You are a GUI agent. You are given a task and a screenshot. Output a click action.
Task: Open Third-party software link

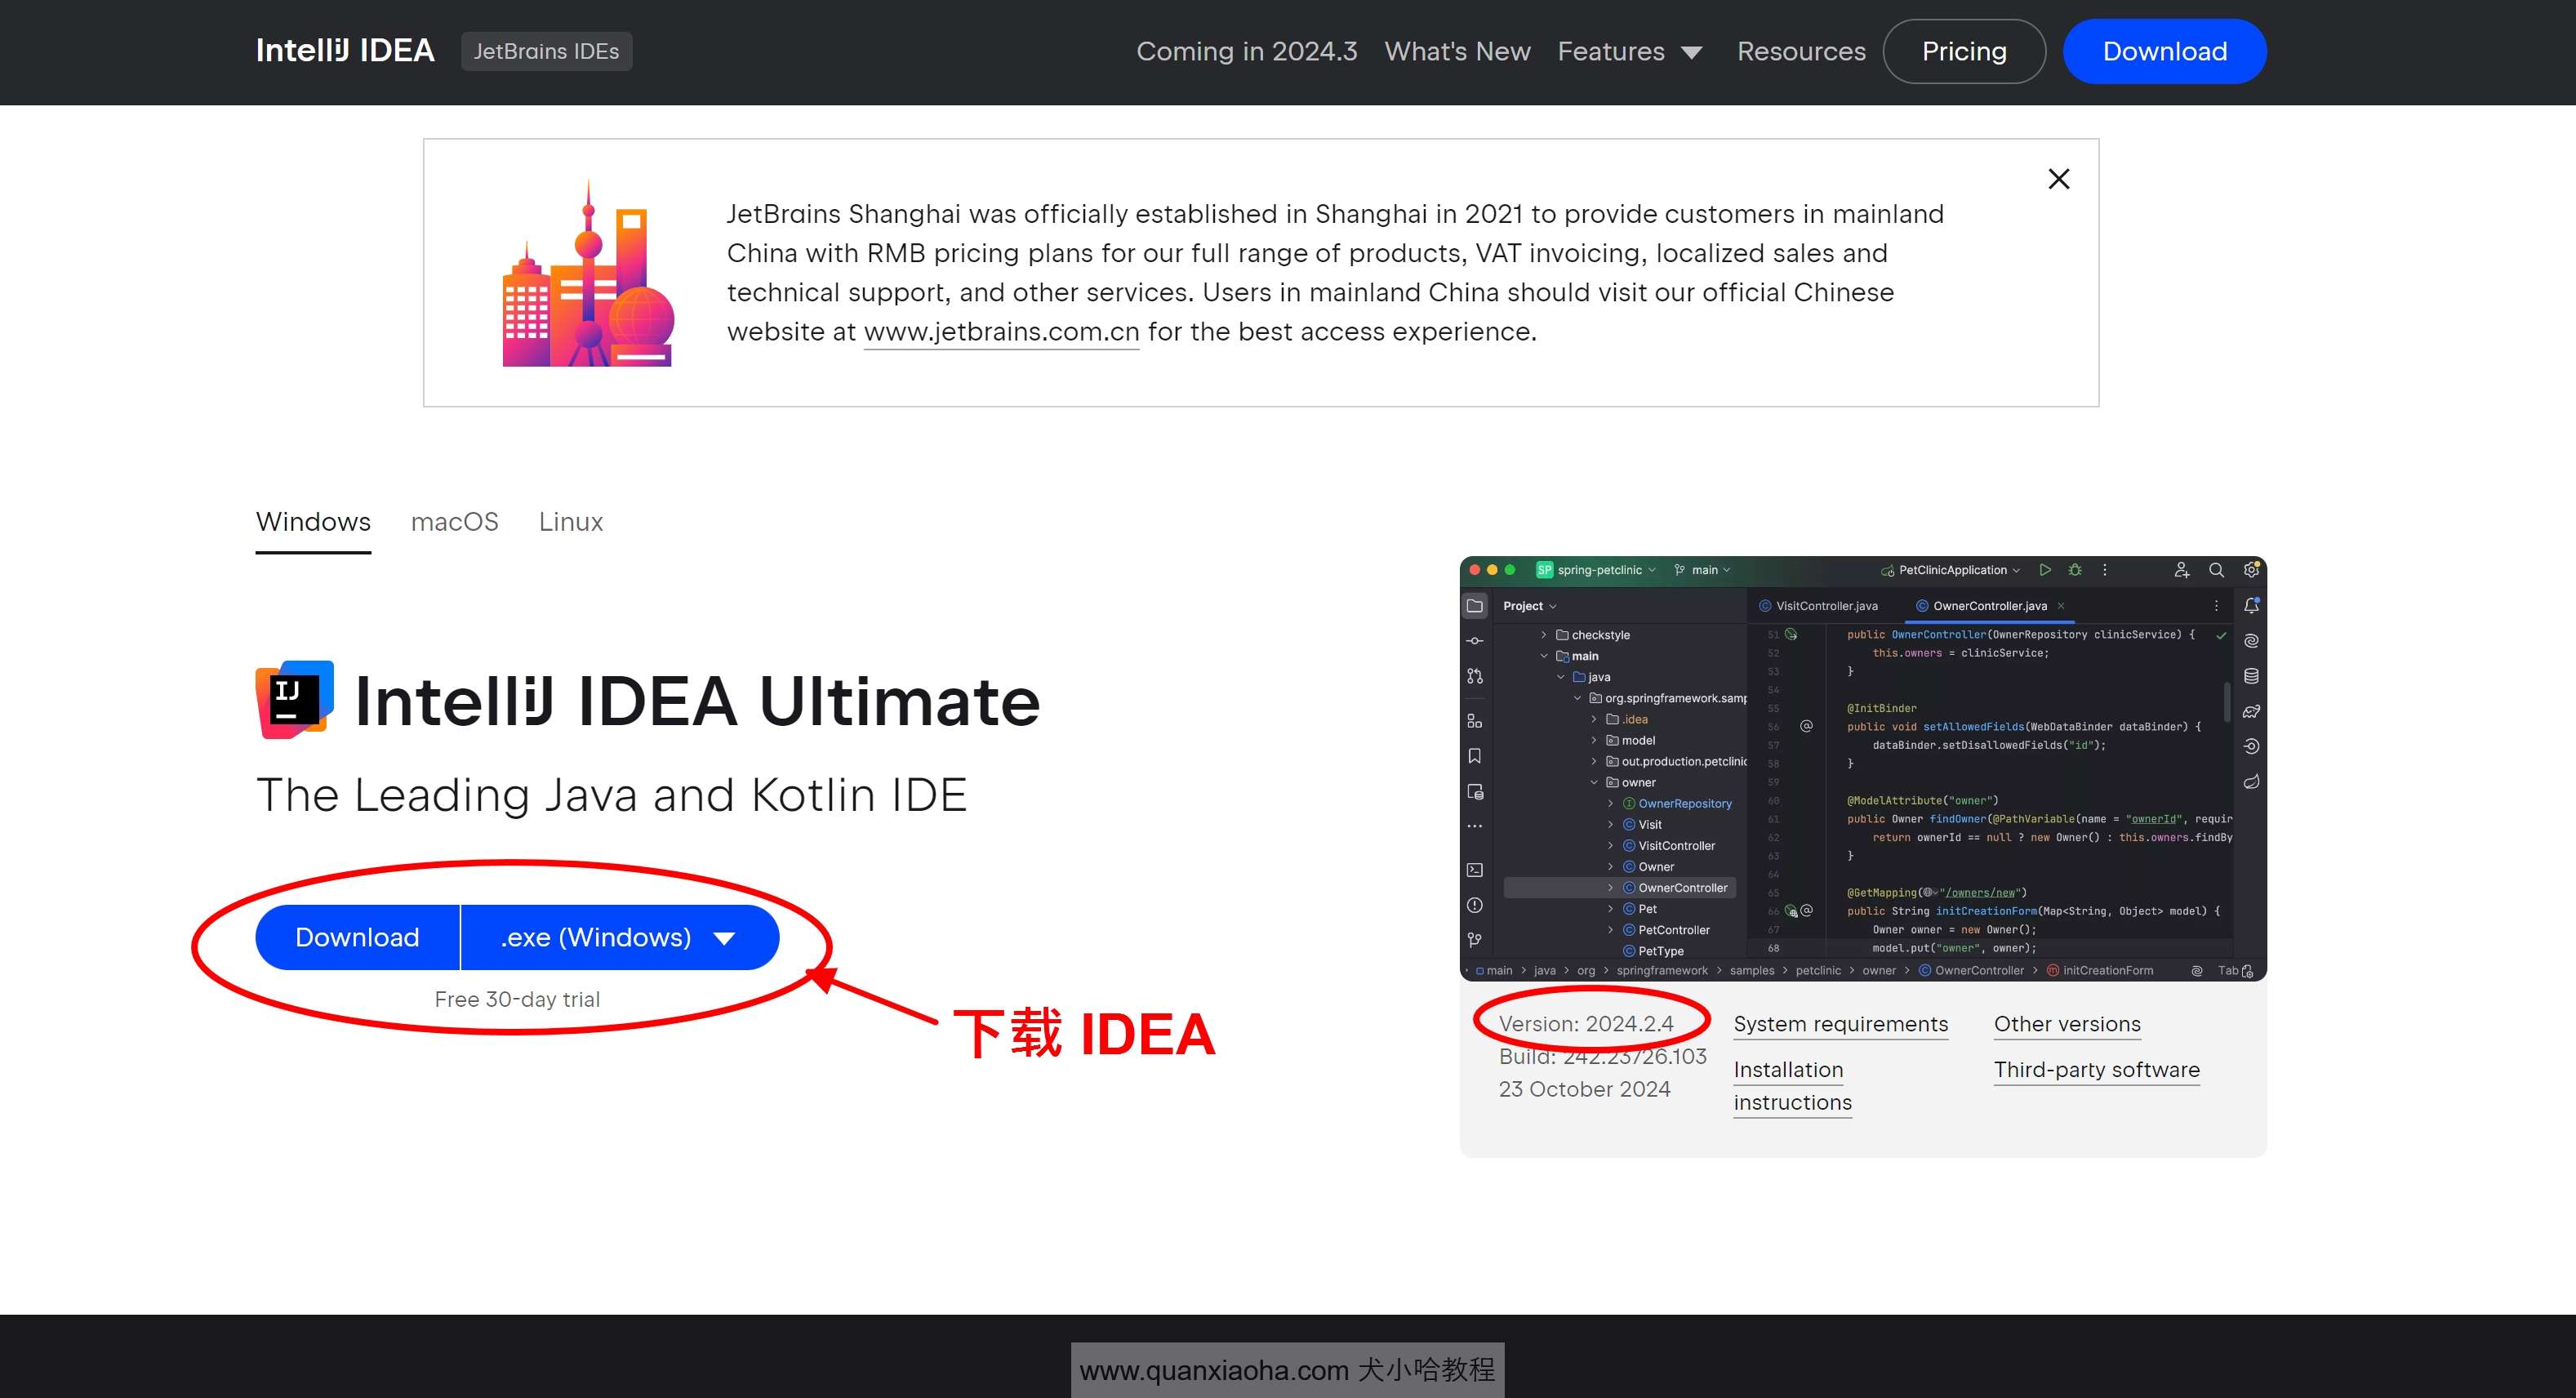2096,1070
